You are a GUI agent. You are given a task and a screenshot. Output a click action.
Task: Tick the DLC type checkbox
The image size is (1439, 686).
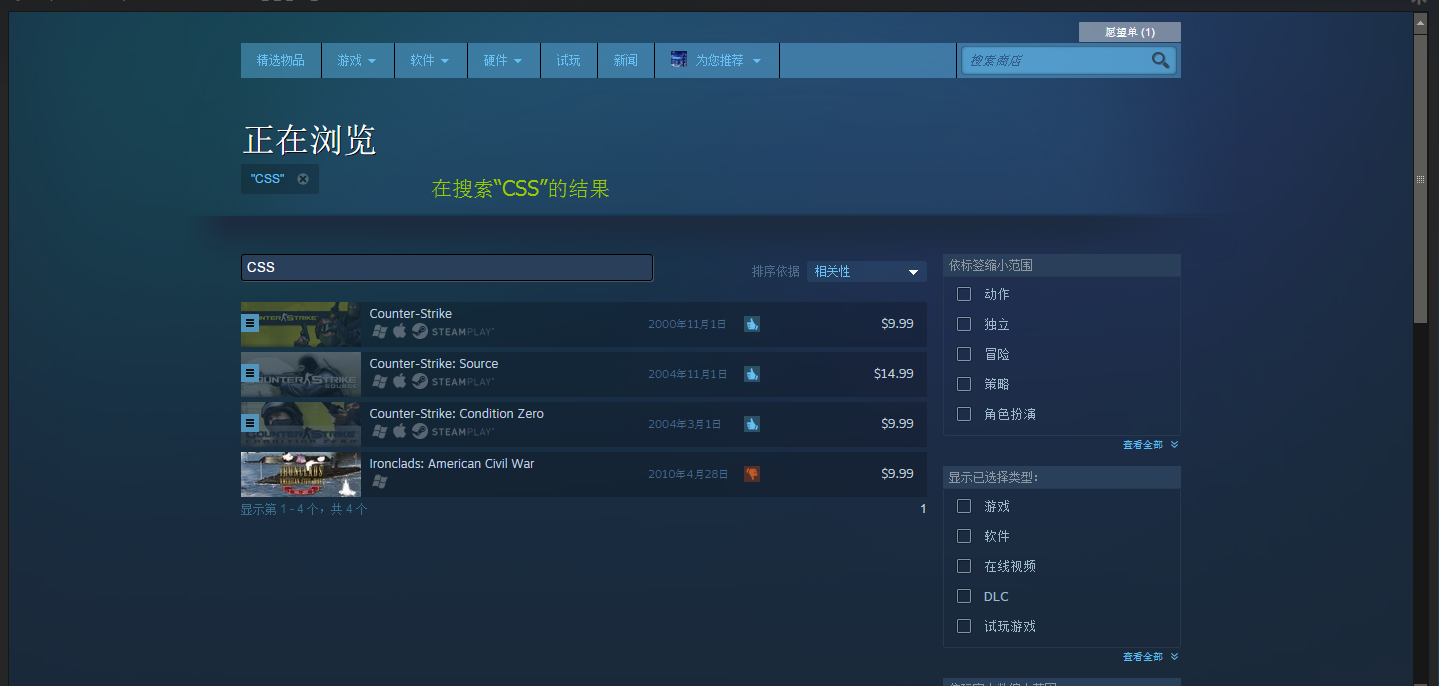pos(964,596)
